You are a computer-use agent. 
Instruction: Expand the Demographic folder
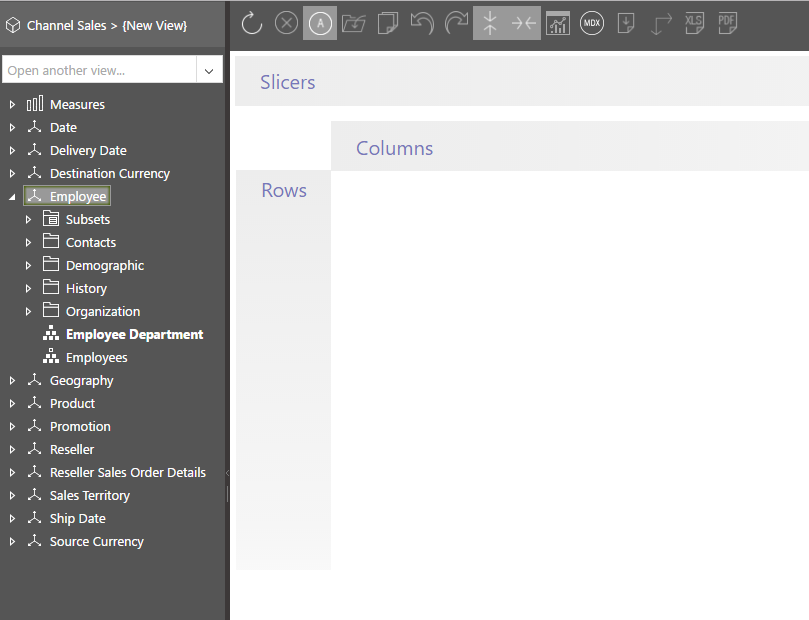[28, 266]
